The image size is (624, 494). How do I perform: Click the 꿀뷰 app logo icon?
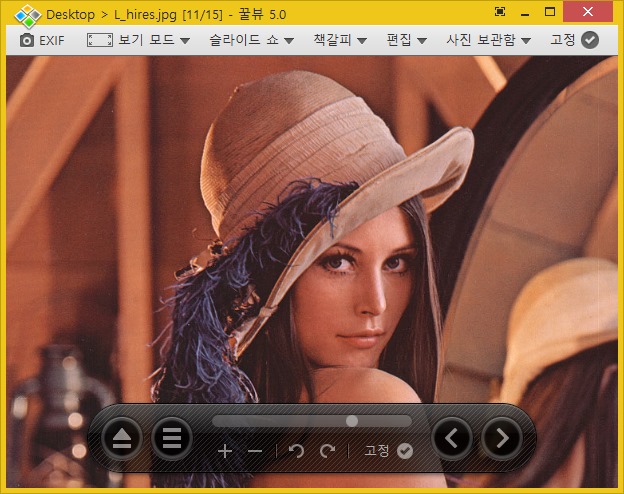point(27,16)
